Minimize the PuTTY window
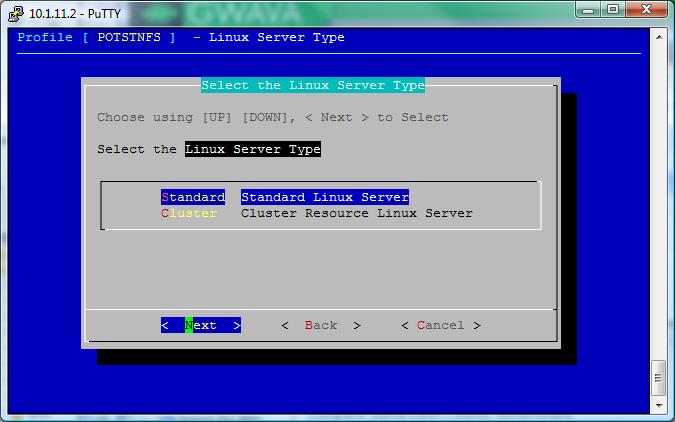Viewport: 675px width, 422px height. 588,9
